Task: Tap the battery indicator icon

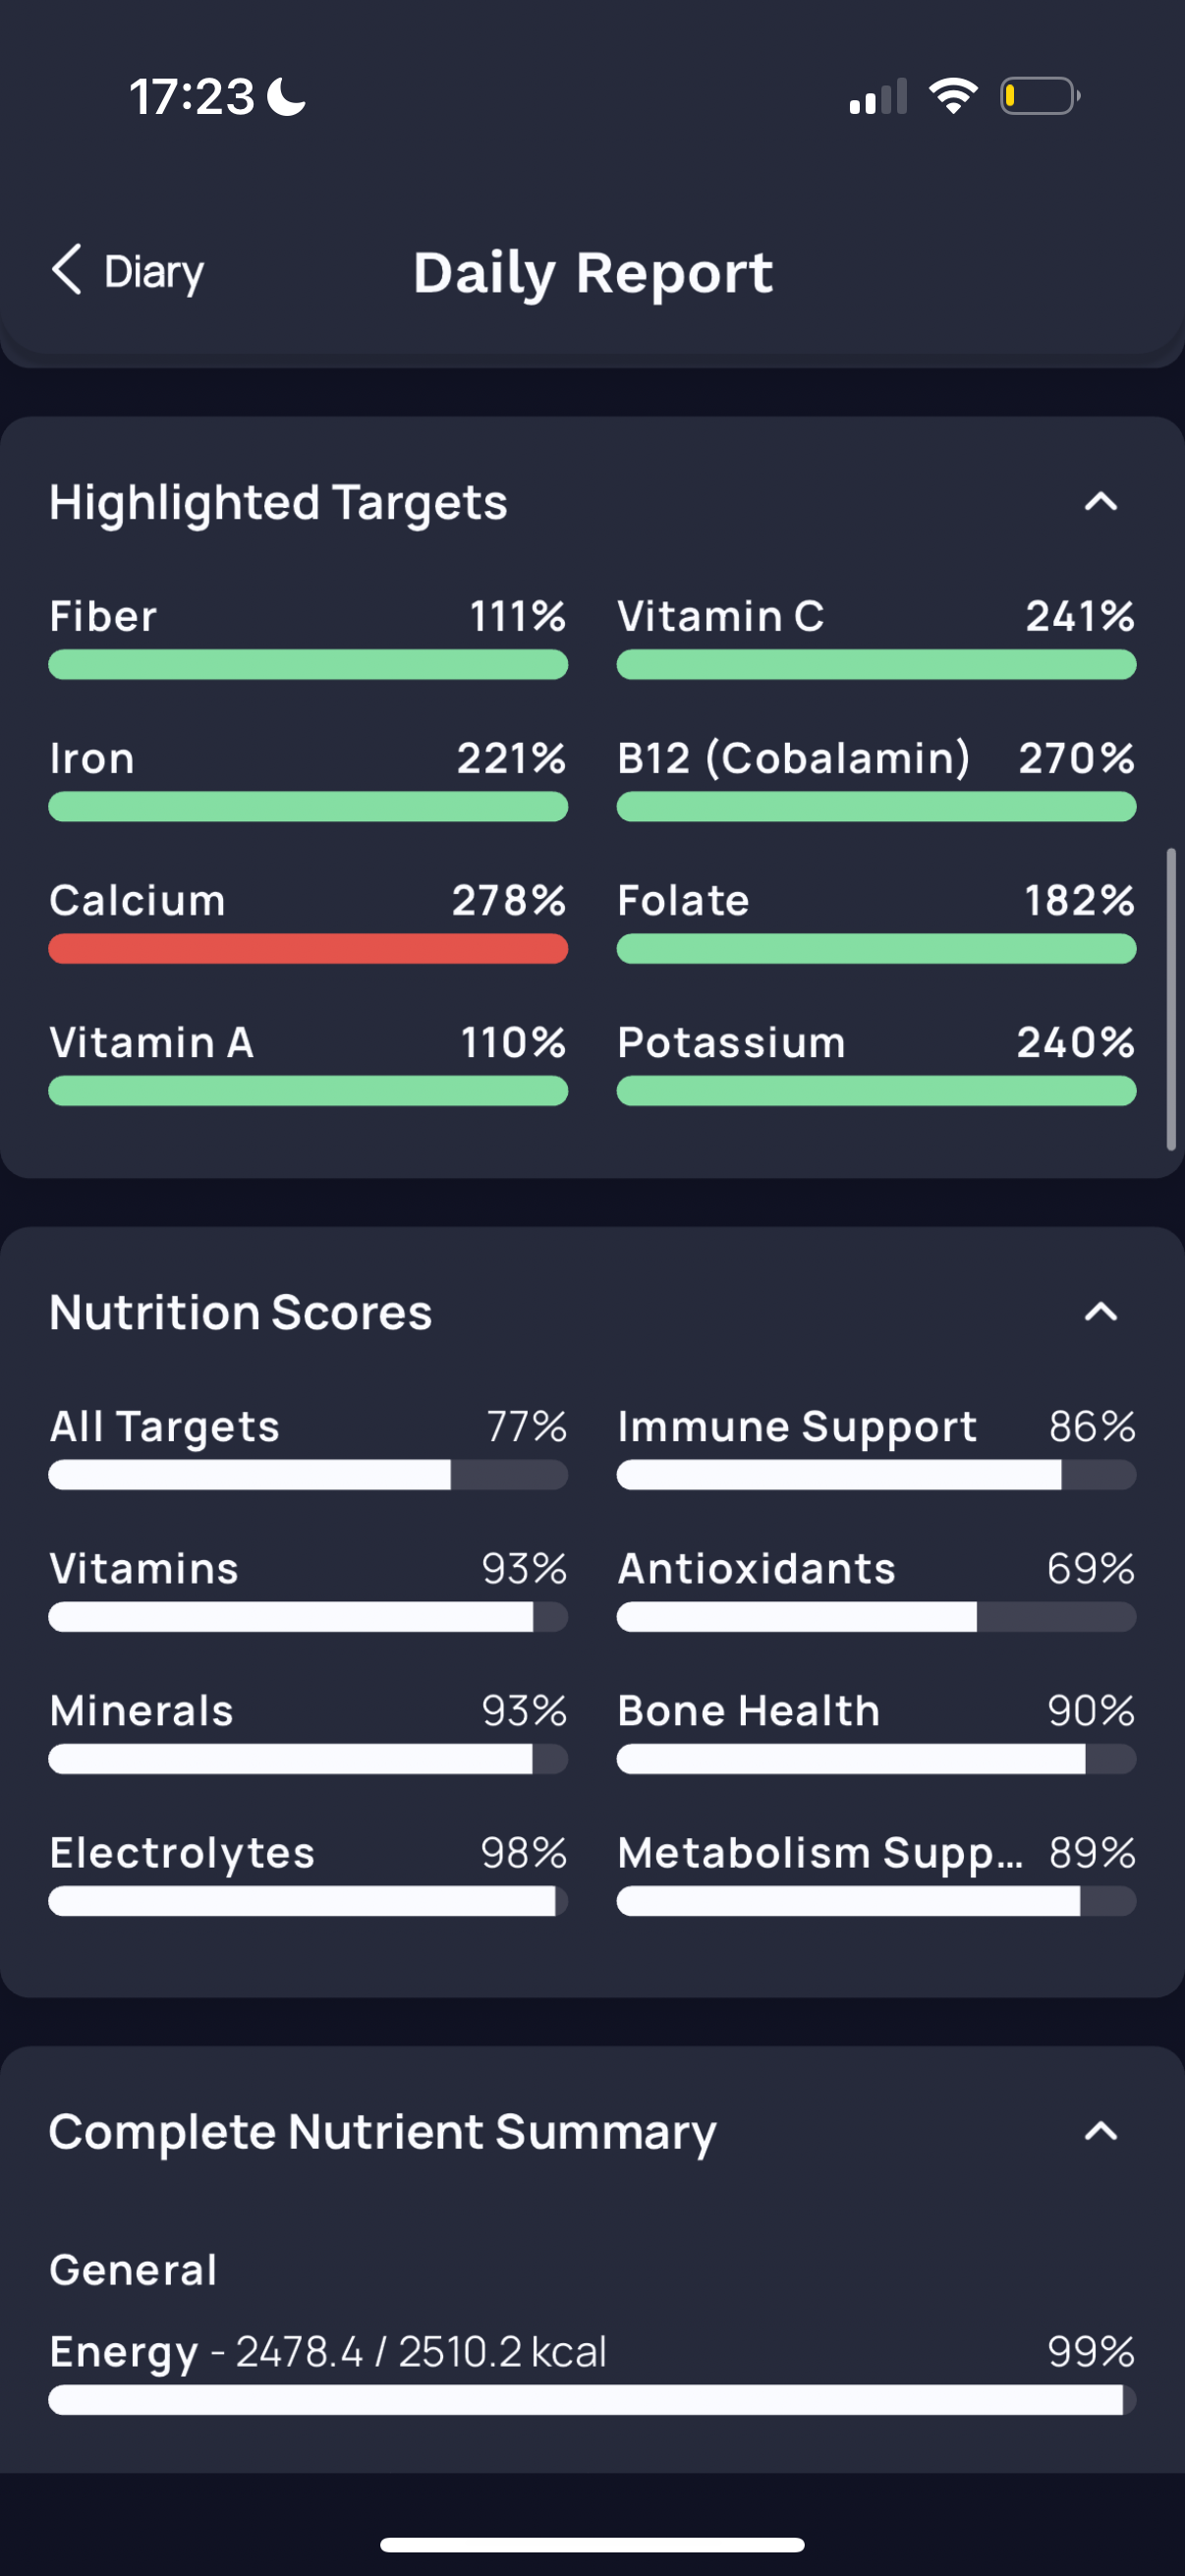Action: click(x=1039, y=96)
